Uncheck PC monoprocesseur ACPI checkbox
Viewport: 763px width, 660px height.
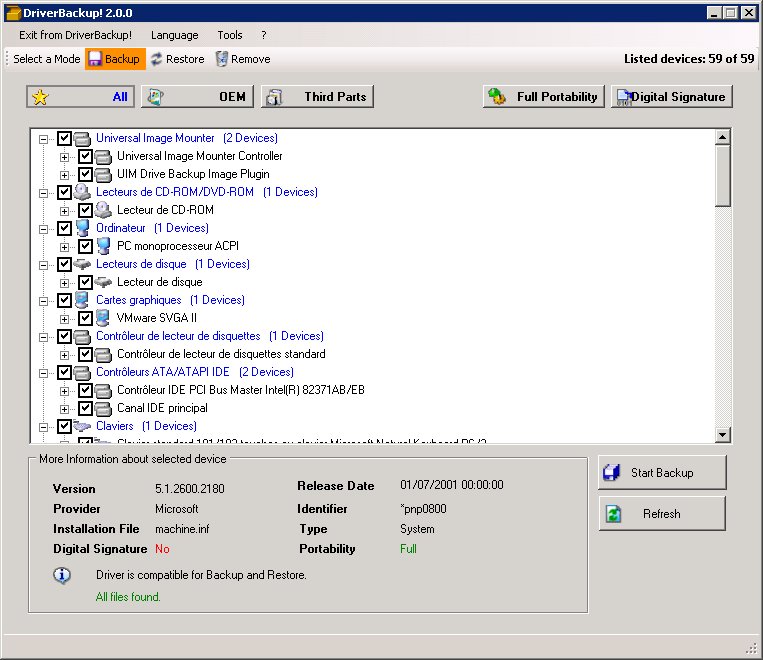pyautogui.click(x=85, y=246)
